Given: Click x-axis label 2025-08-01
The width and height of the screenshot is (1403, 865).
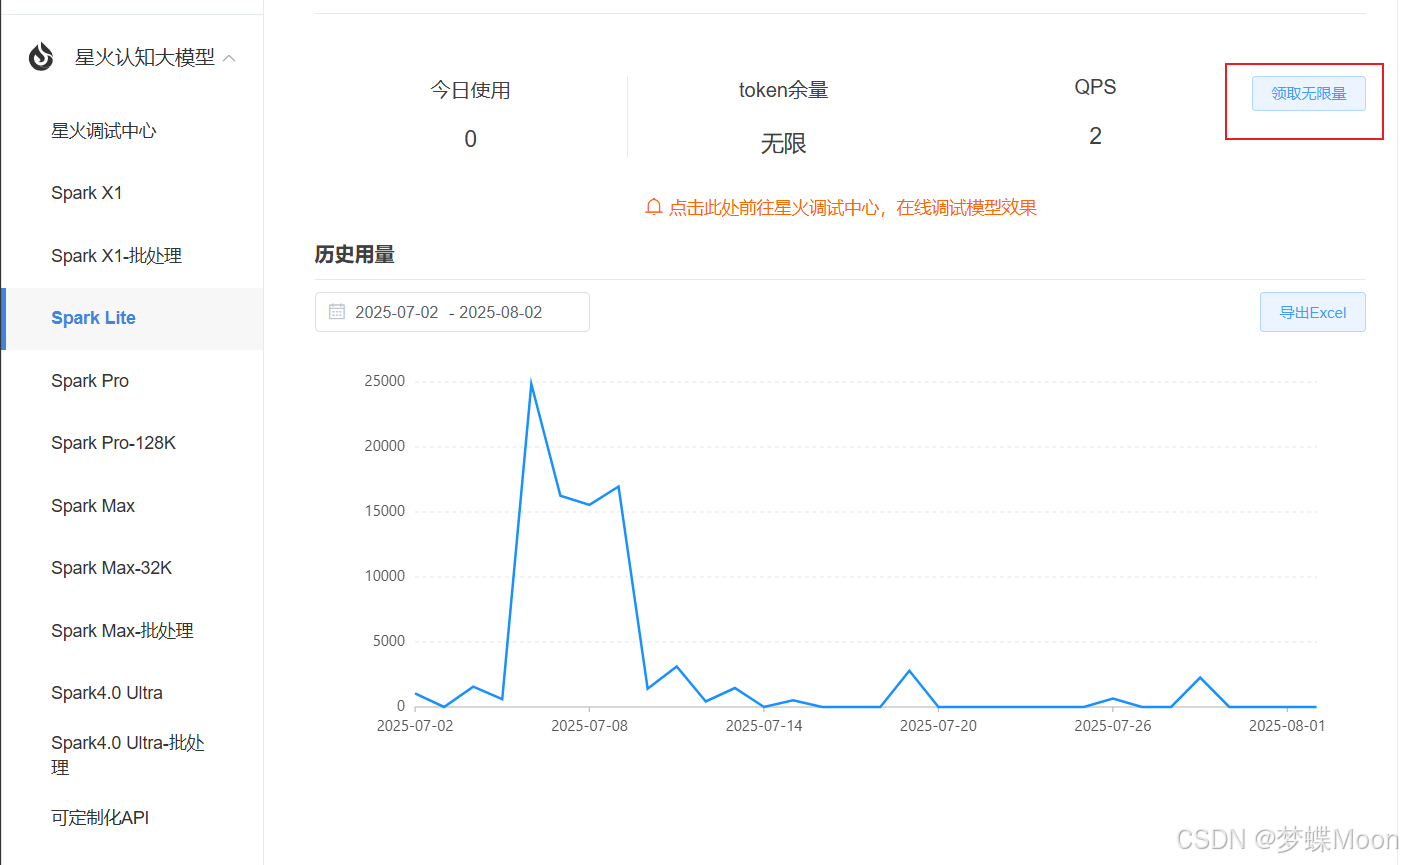Looking at the screenshot, I should coord(1287,726).
